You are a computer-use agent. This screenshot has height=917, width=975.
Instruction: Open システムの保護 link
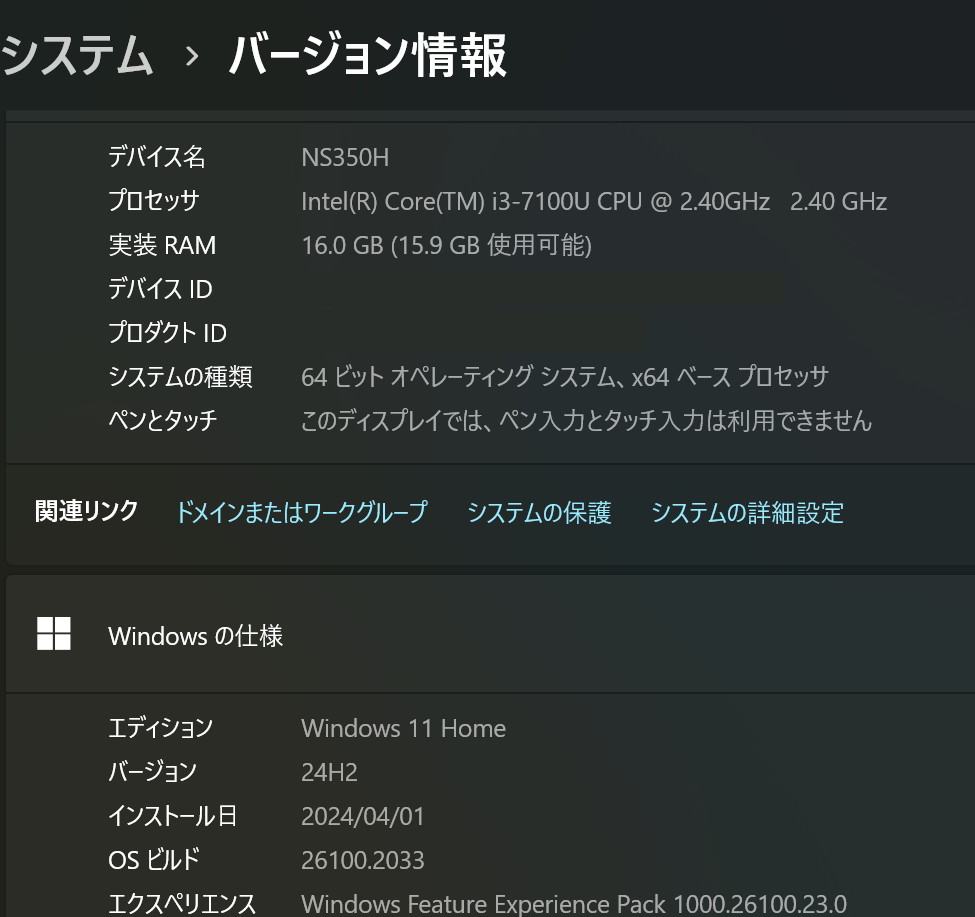539,512
